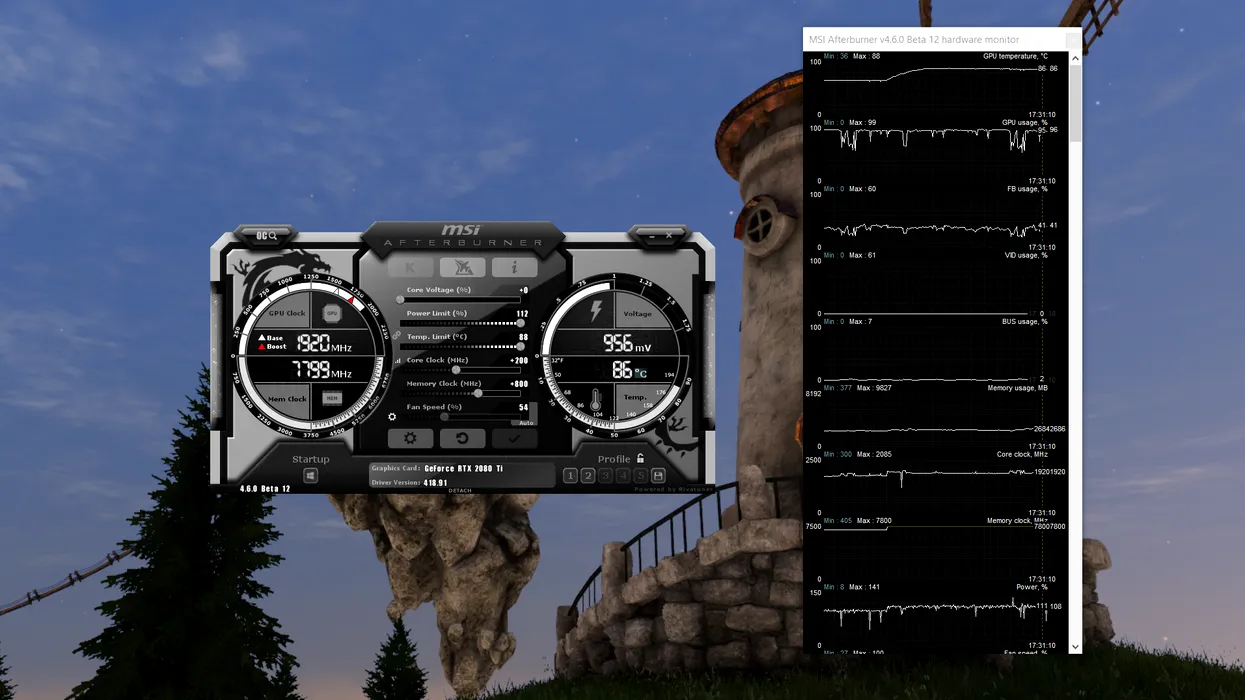This screenshot has width=1245, height=700.
Task: Save profile with floppy disk icon
Action: (658, 476)
